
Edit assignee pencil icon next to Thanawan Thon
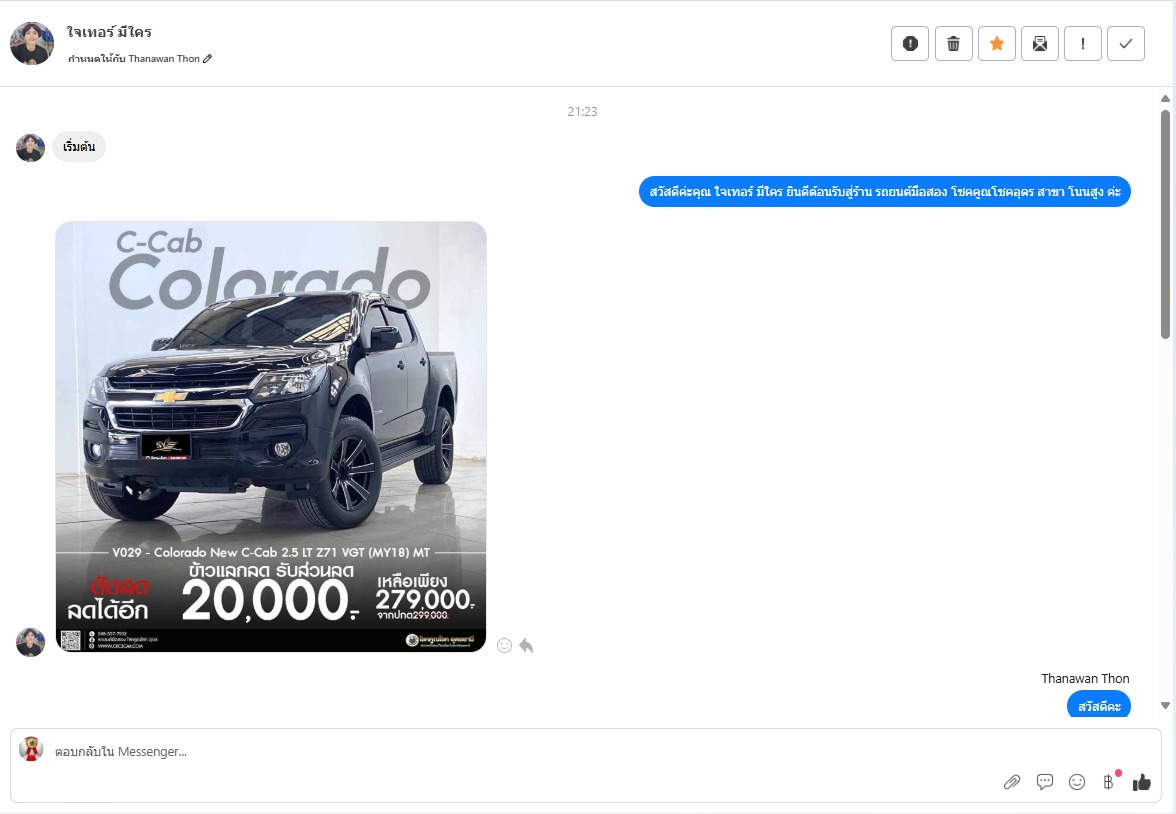coord(208,59)
